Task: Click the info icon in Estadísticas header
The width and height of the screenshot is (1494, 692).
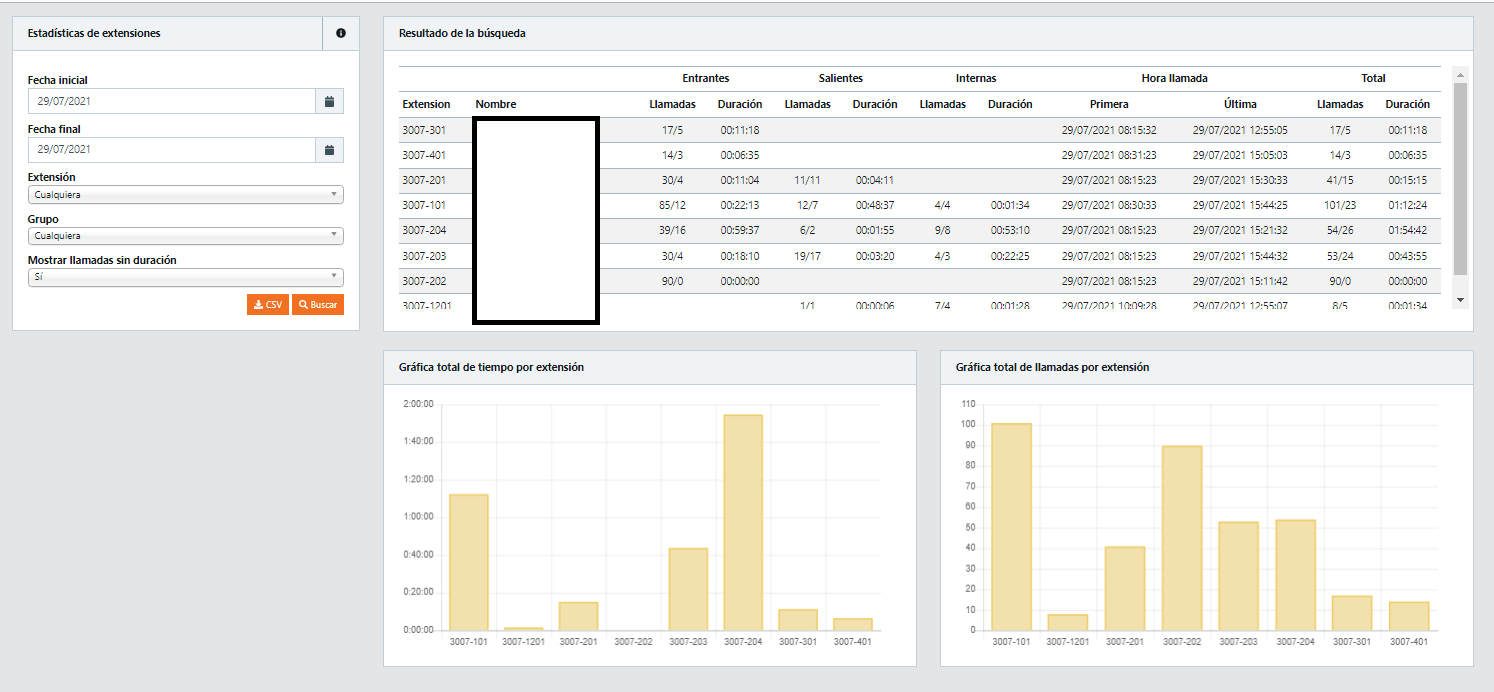Action: 341,33
